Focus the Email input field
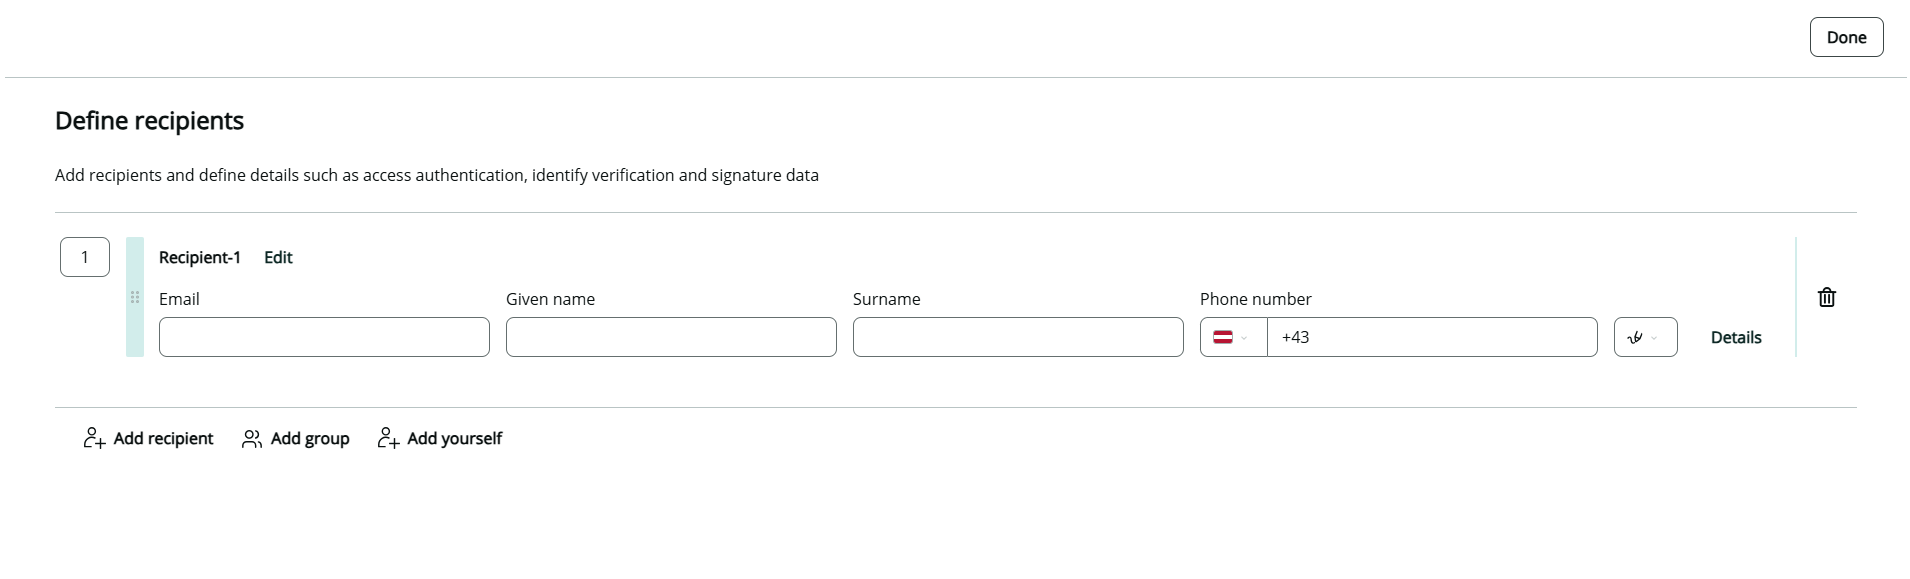1910x579 pixels. click(x=324, y=337)
